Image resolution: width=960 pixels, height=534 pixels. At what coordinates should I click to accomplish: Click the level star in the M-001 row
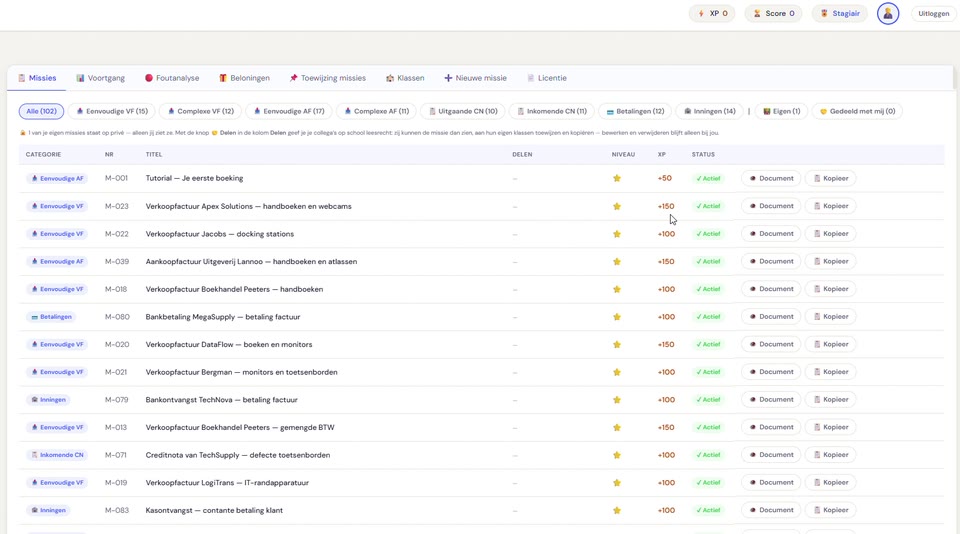[x=617, y=178]
